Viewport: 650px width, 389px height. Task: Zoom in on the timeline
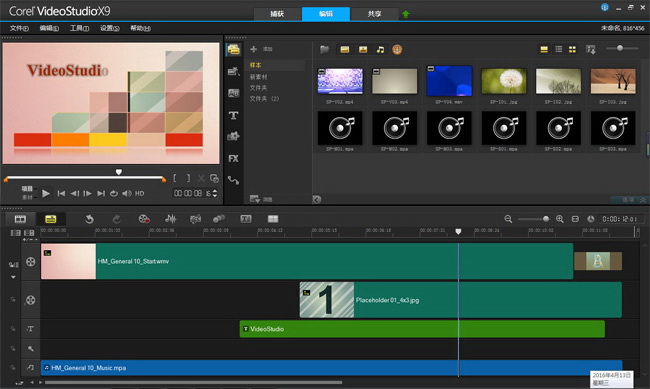tap(560, 219)
